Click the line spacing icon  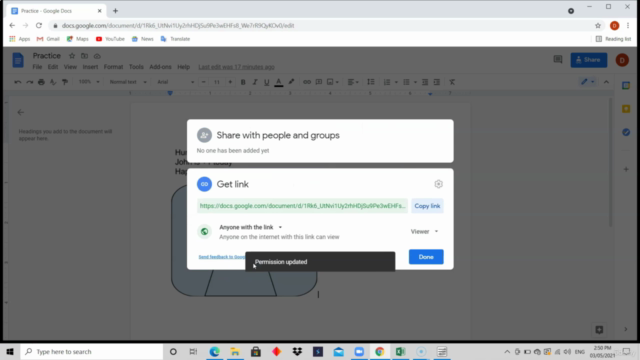click(x=371, y=82)
